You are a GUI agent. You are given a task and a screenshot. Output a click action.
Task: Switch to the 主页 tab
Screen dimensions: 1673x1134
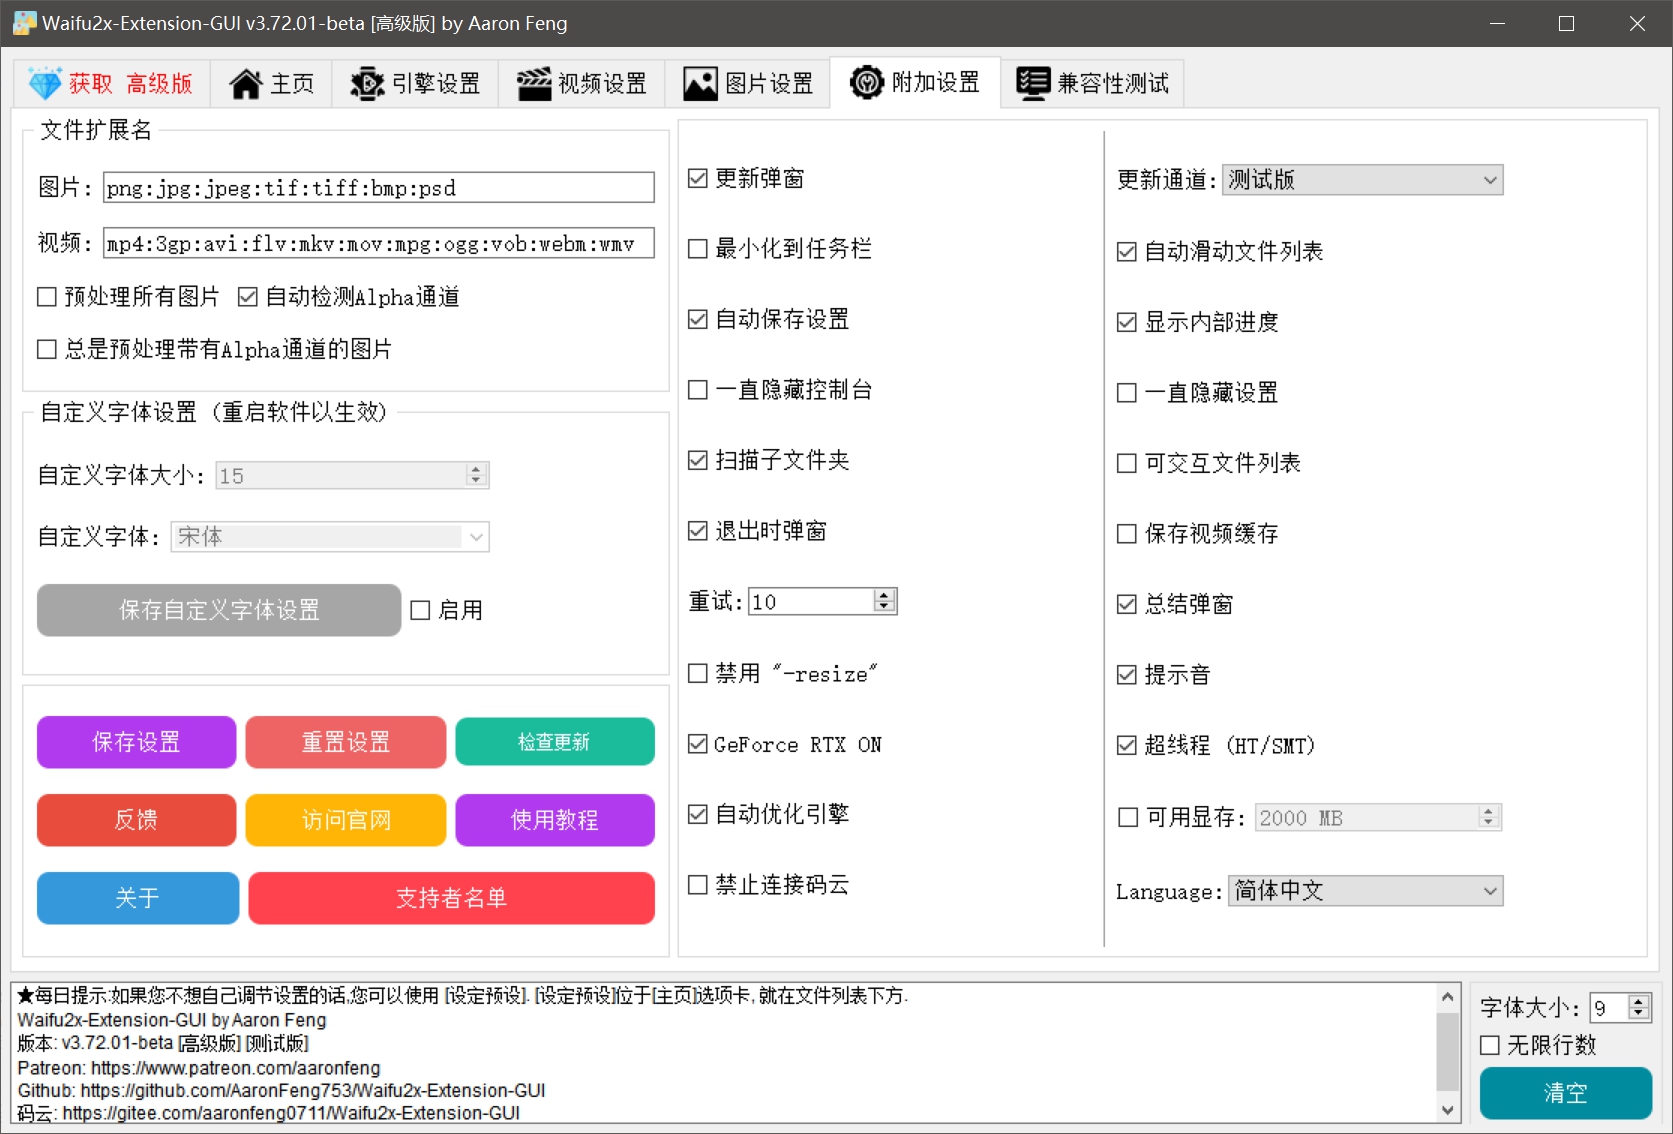(271, 83)
